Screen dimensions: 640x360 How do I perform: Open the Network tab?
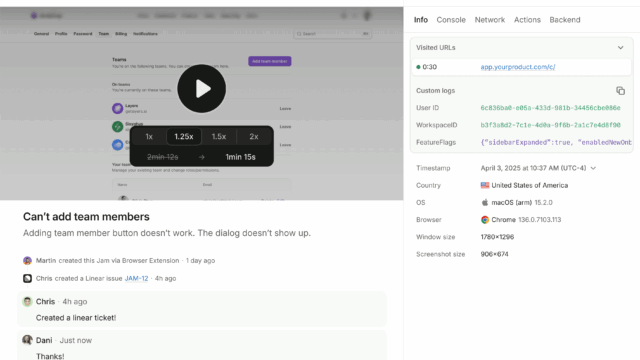(490, 20)
